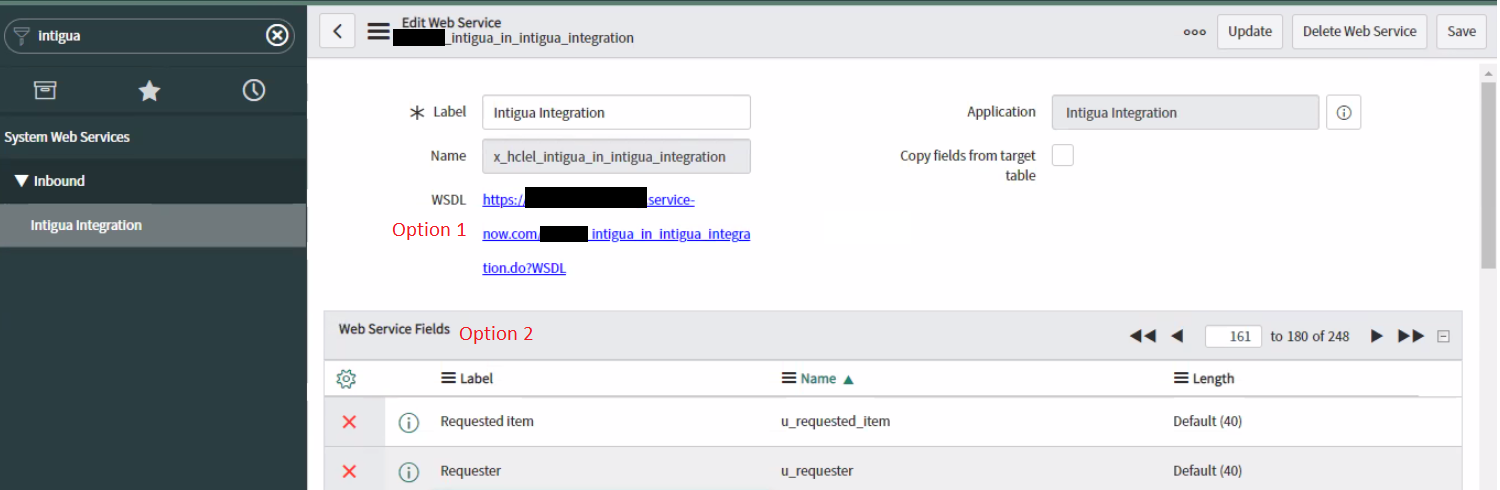This screenshot has height=490, width=1500.
Task: Open more options ellipsis in header
Action: [1194, 31]
